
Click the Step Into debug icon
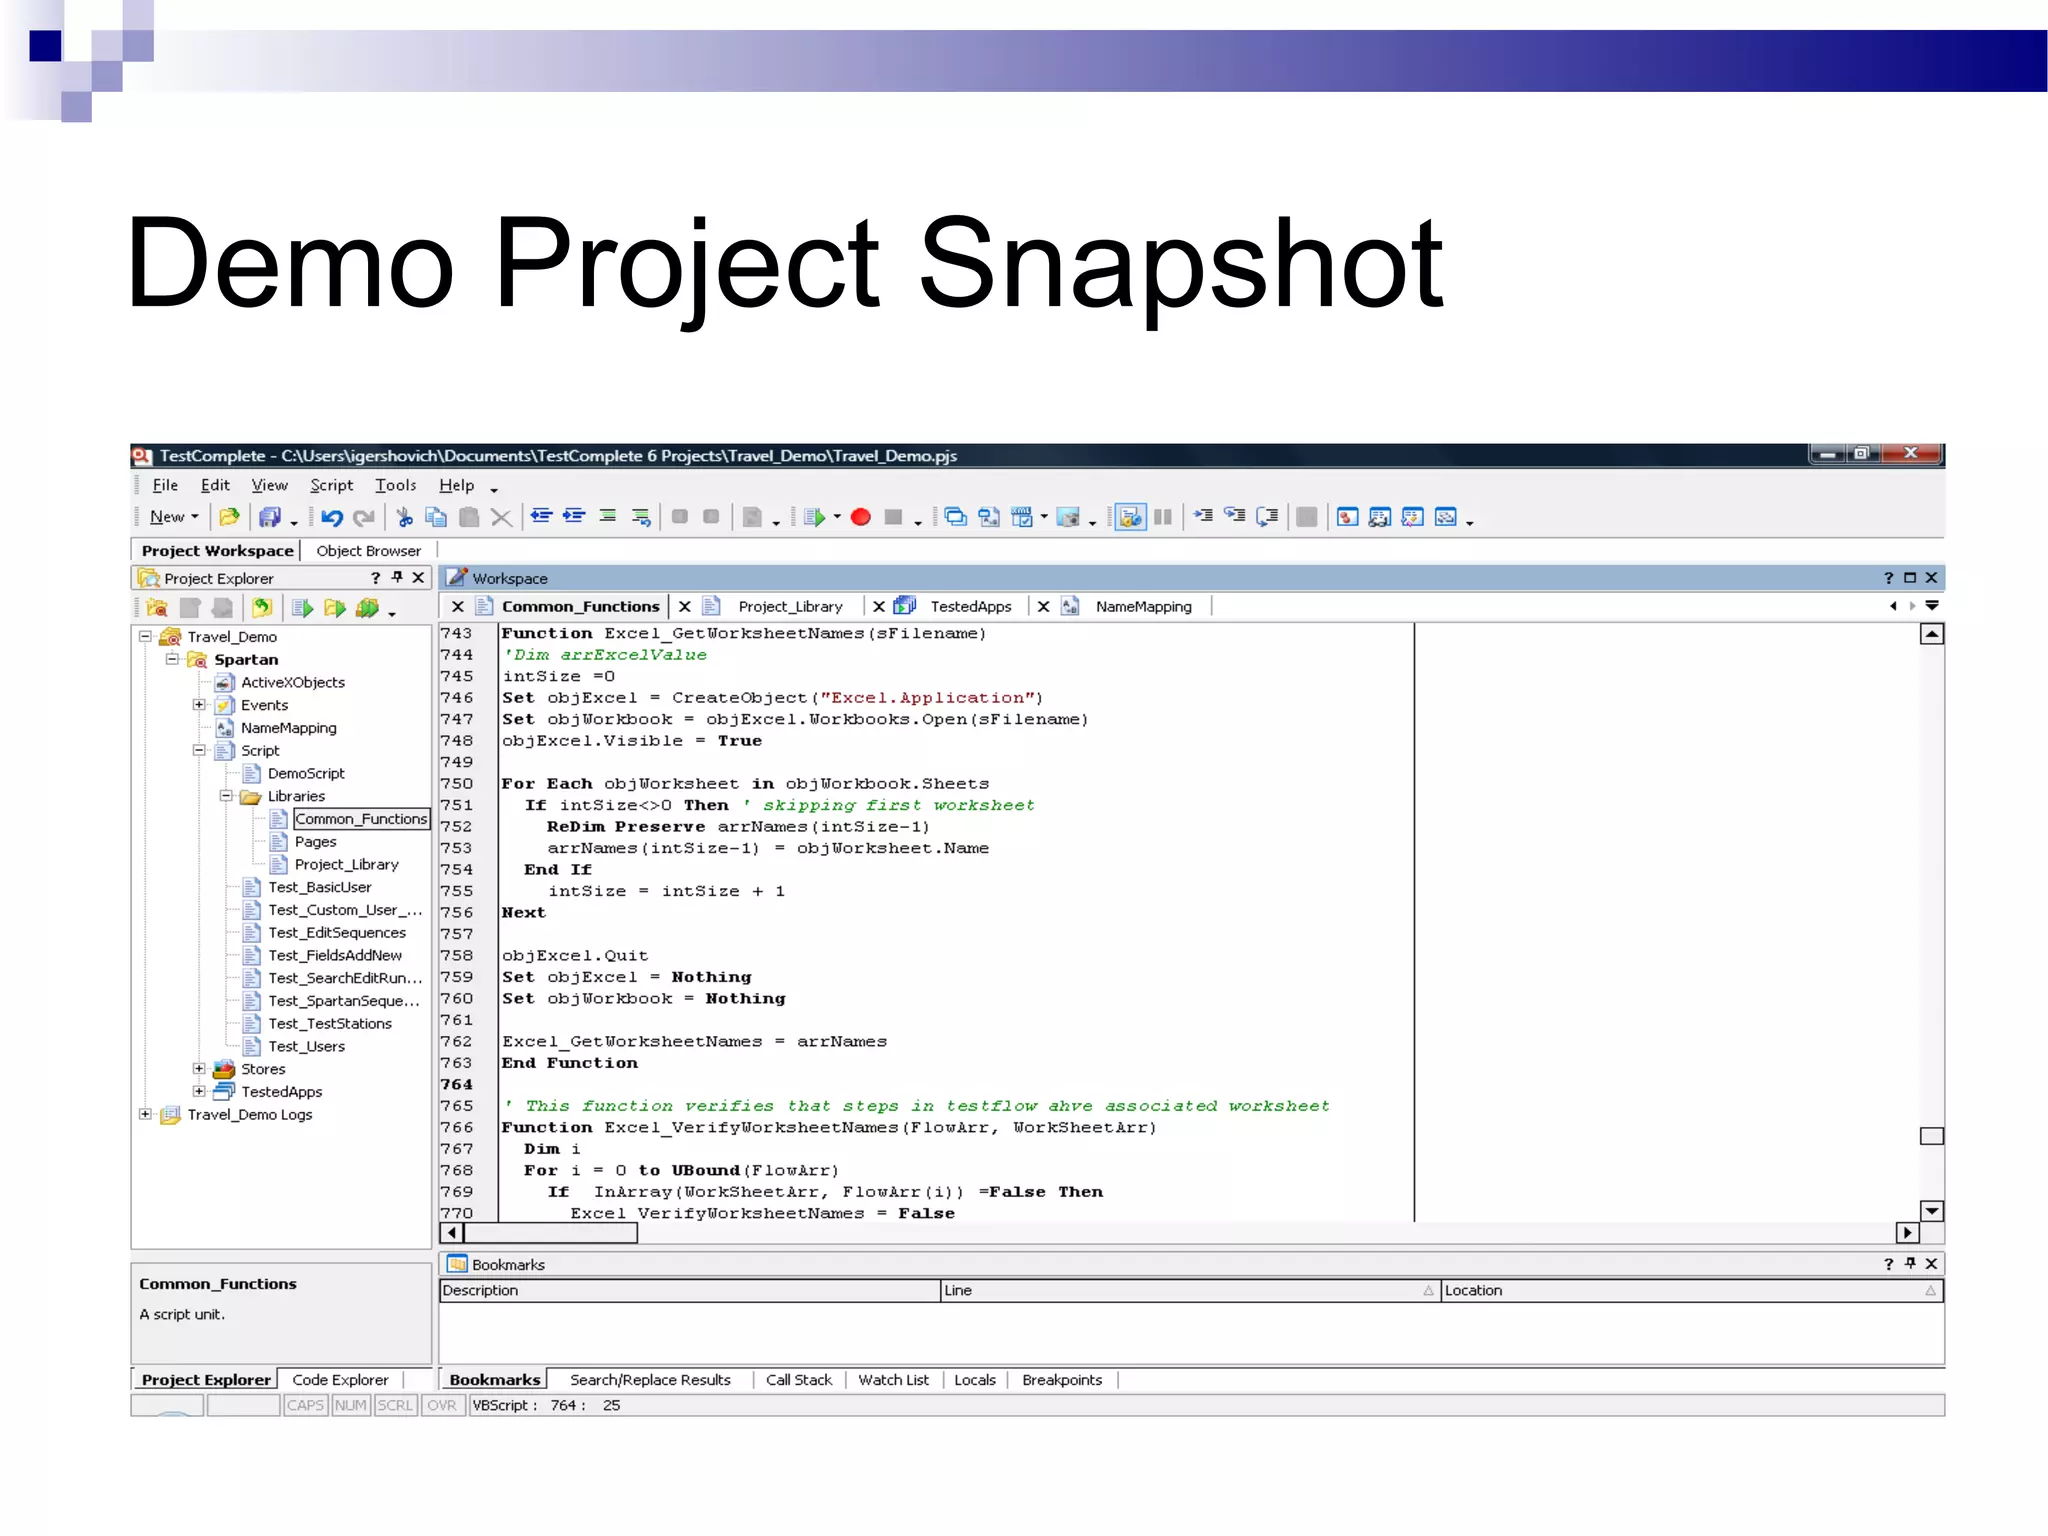(1203, 516)
